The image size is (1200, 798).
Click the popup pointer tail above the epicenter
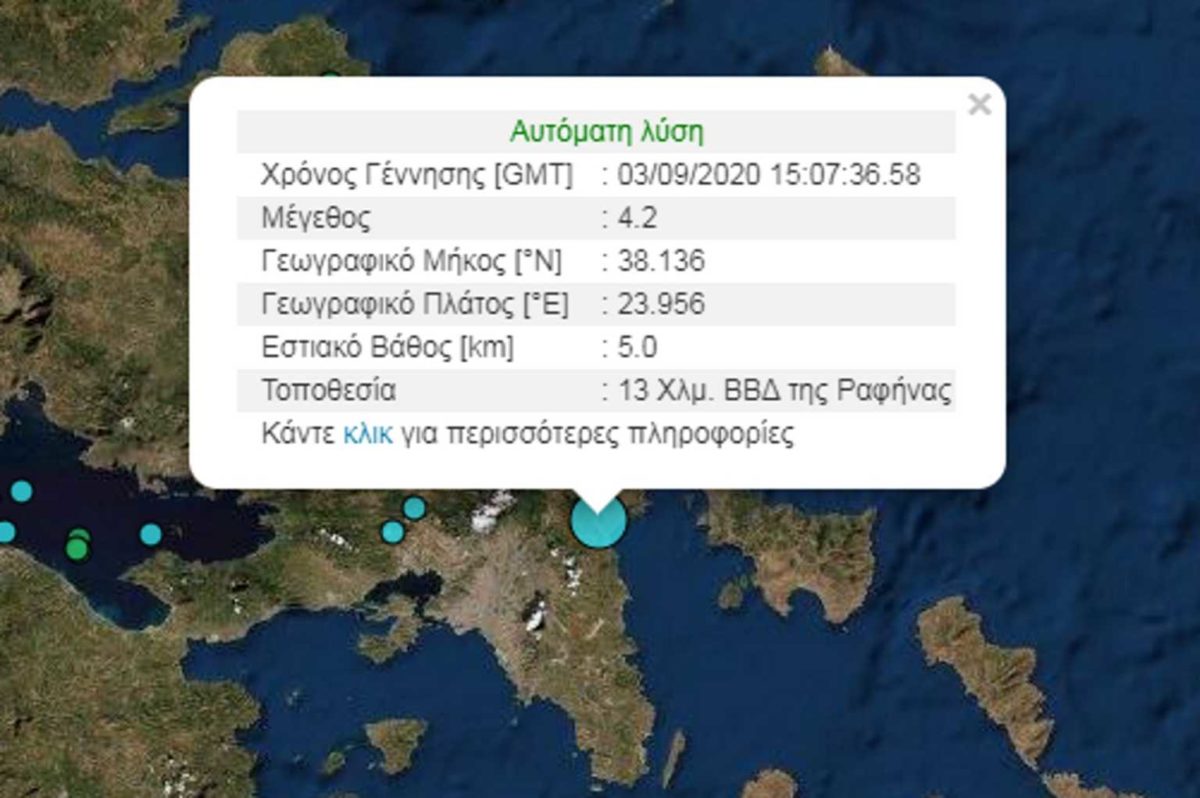[596, 497]
